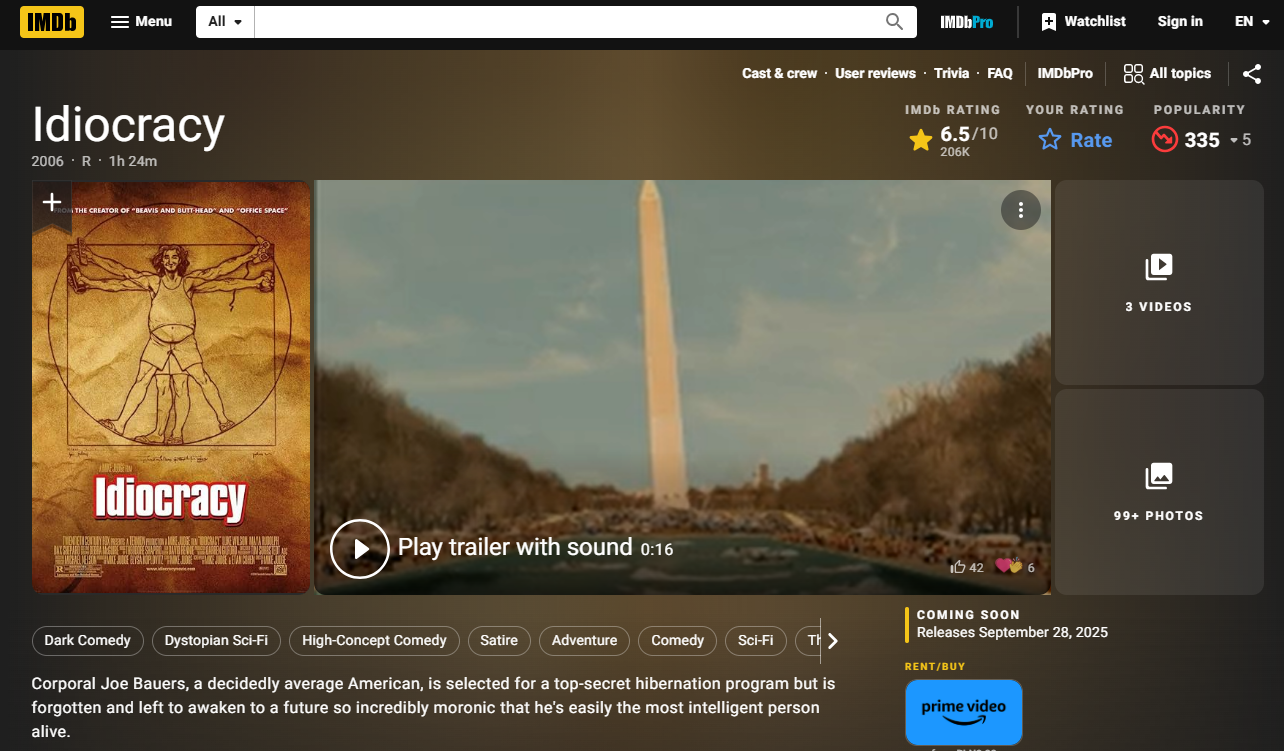
Task: Open the 3 Videos gallery
Action: (1158, 282)
